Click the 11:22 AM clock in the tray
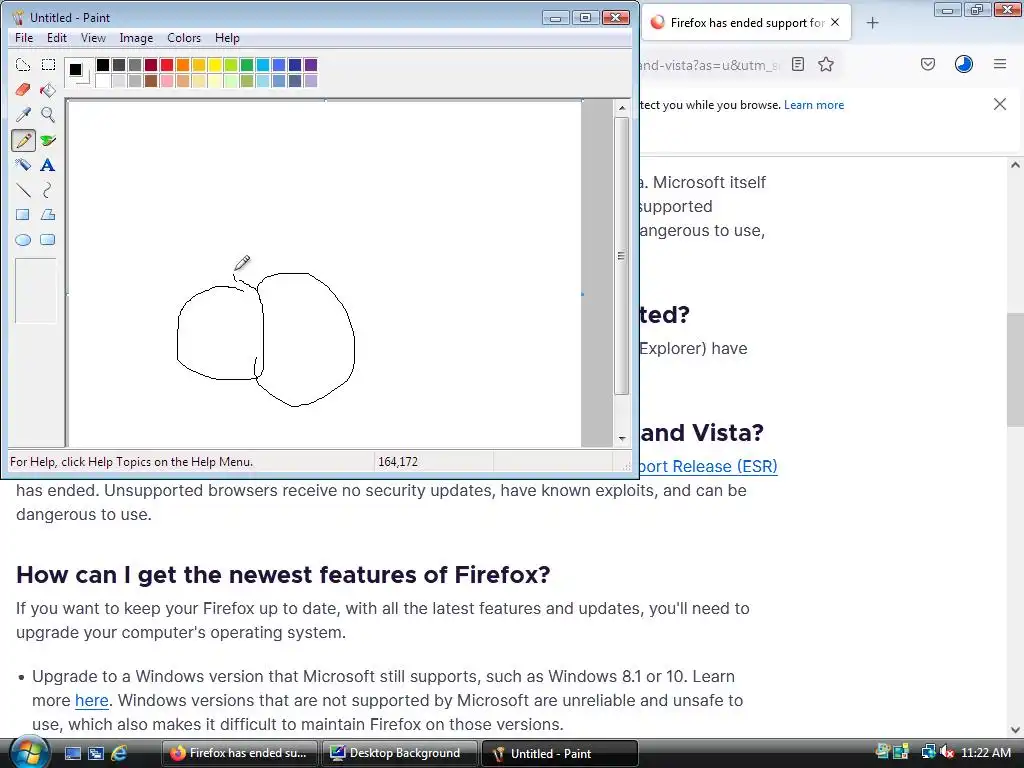The height and width of the screenshot is (768, 1024). click(985, 753)
